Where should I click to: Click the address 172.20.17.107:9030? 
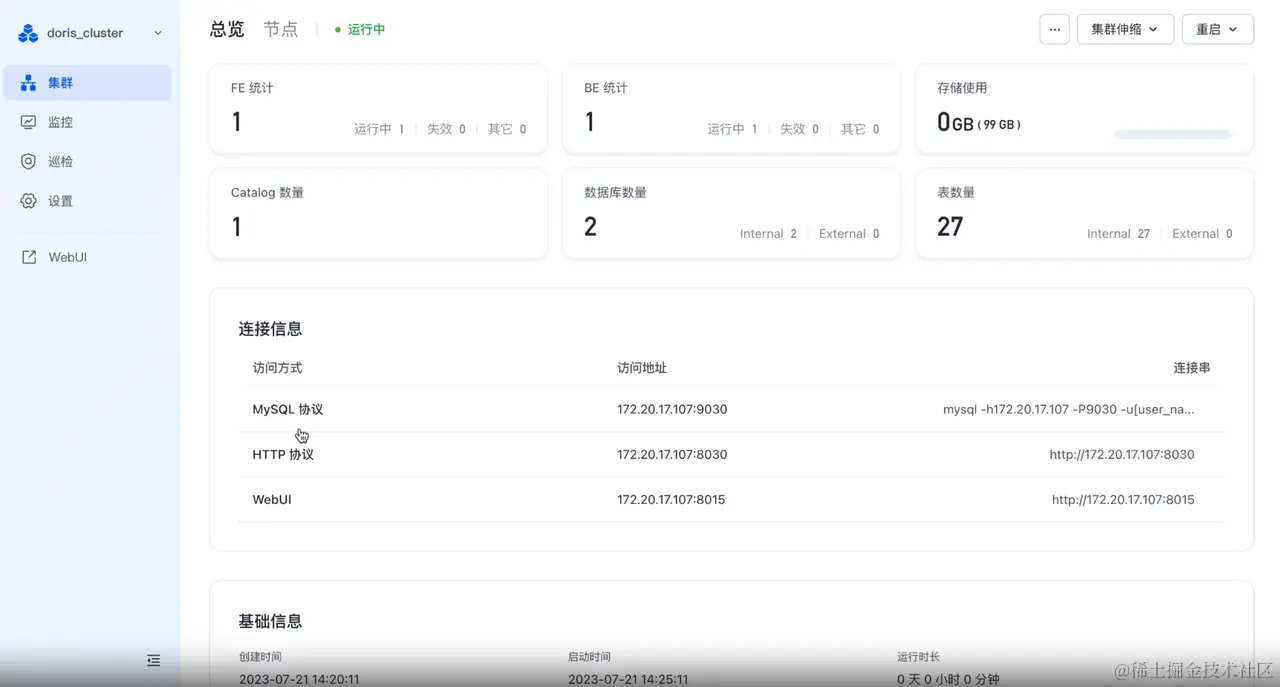click(672, 409)
